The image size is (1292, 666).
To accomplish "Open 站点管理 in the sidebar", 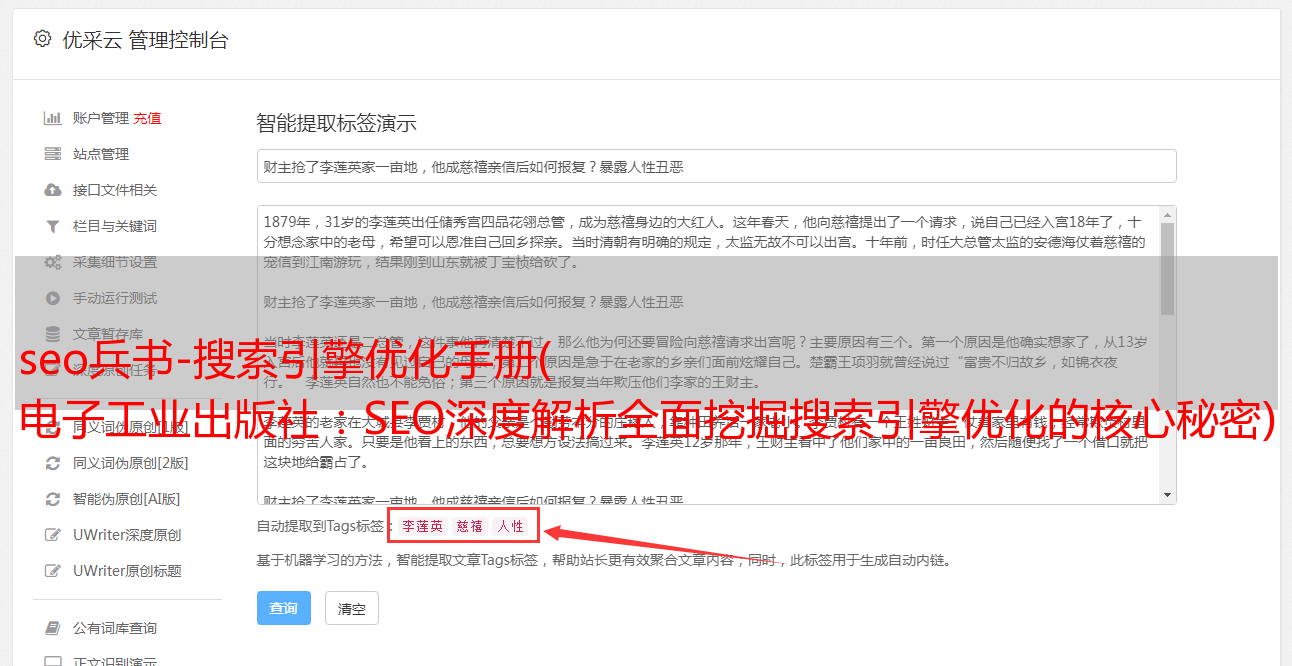I will [x=101, y=154].
